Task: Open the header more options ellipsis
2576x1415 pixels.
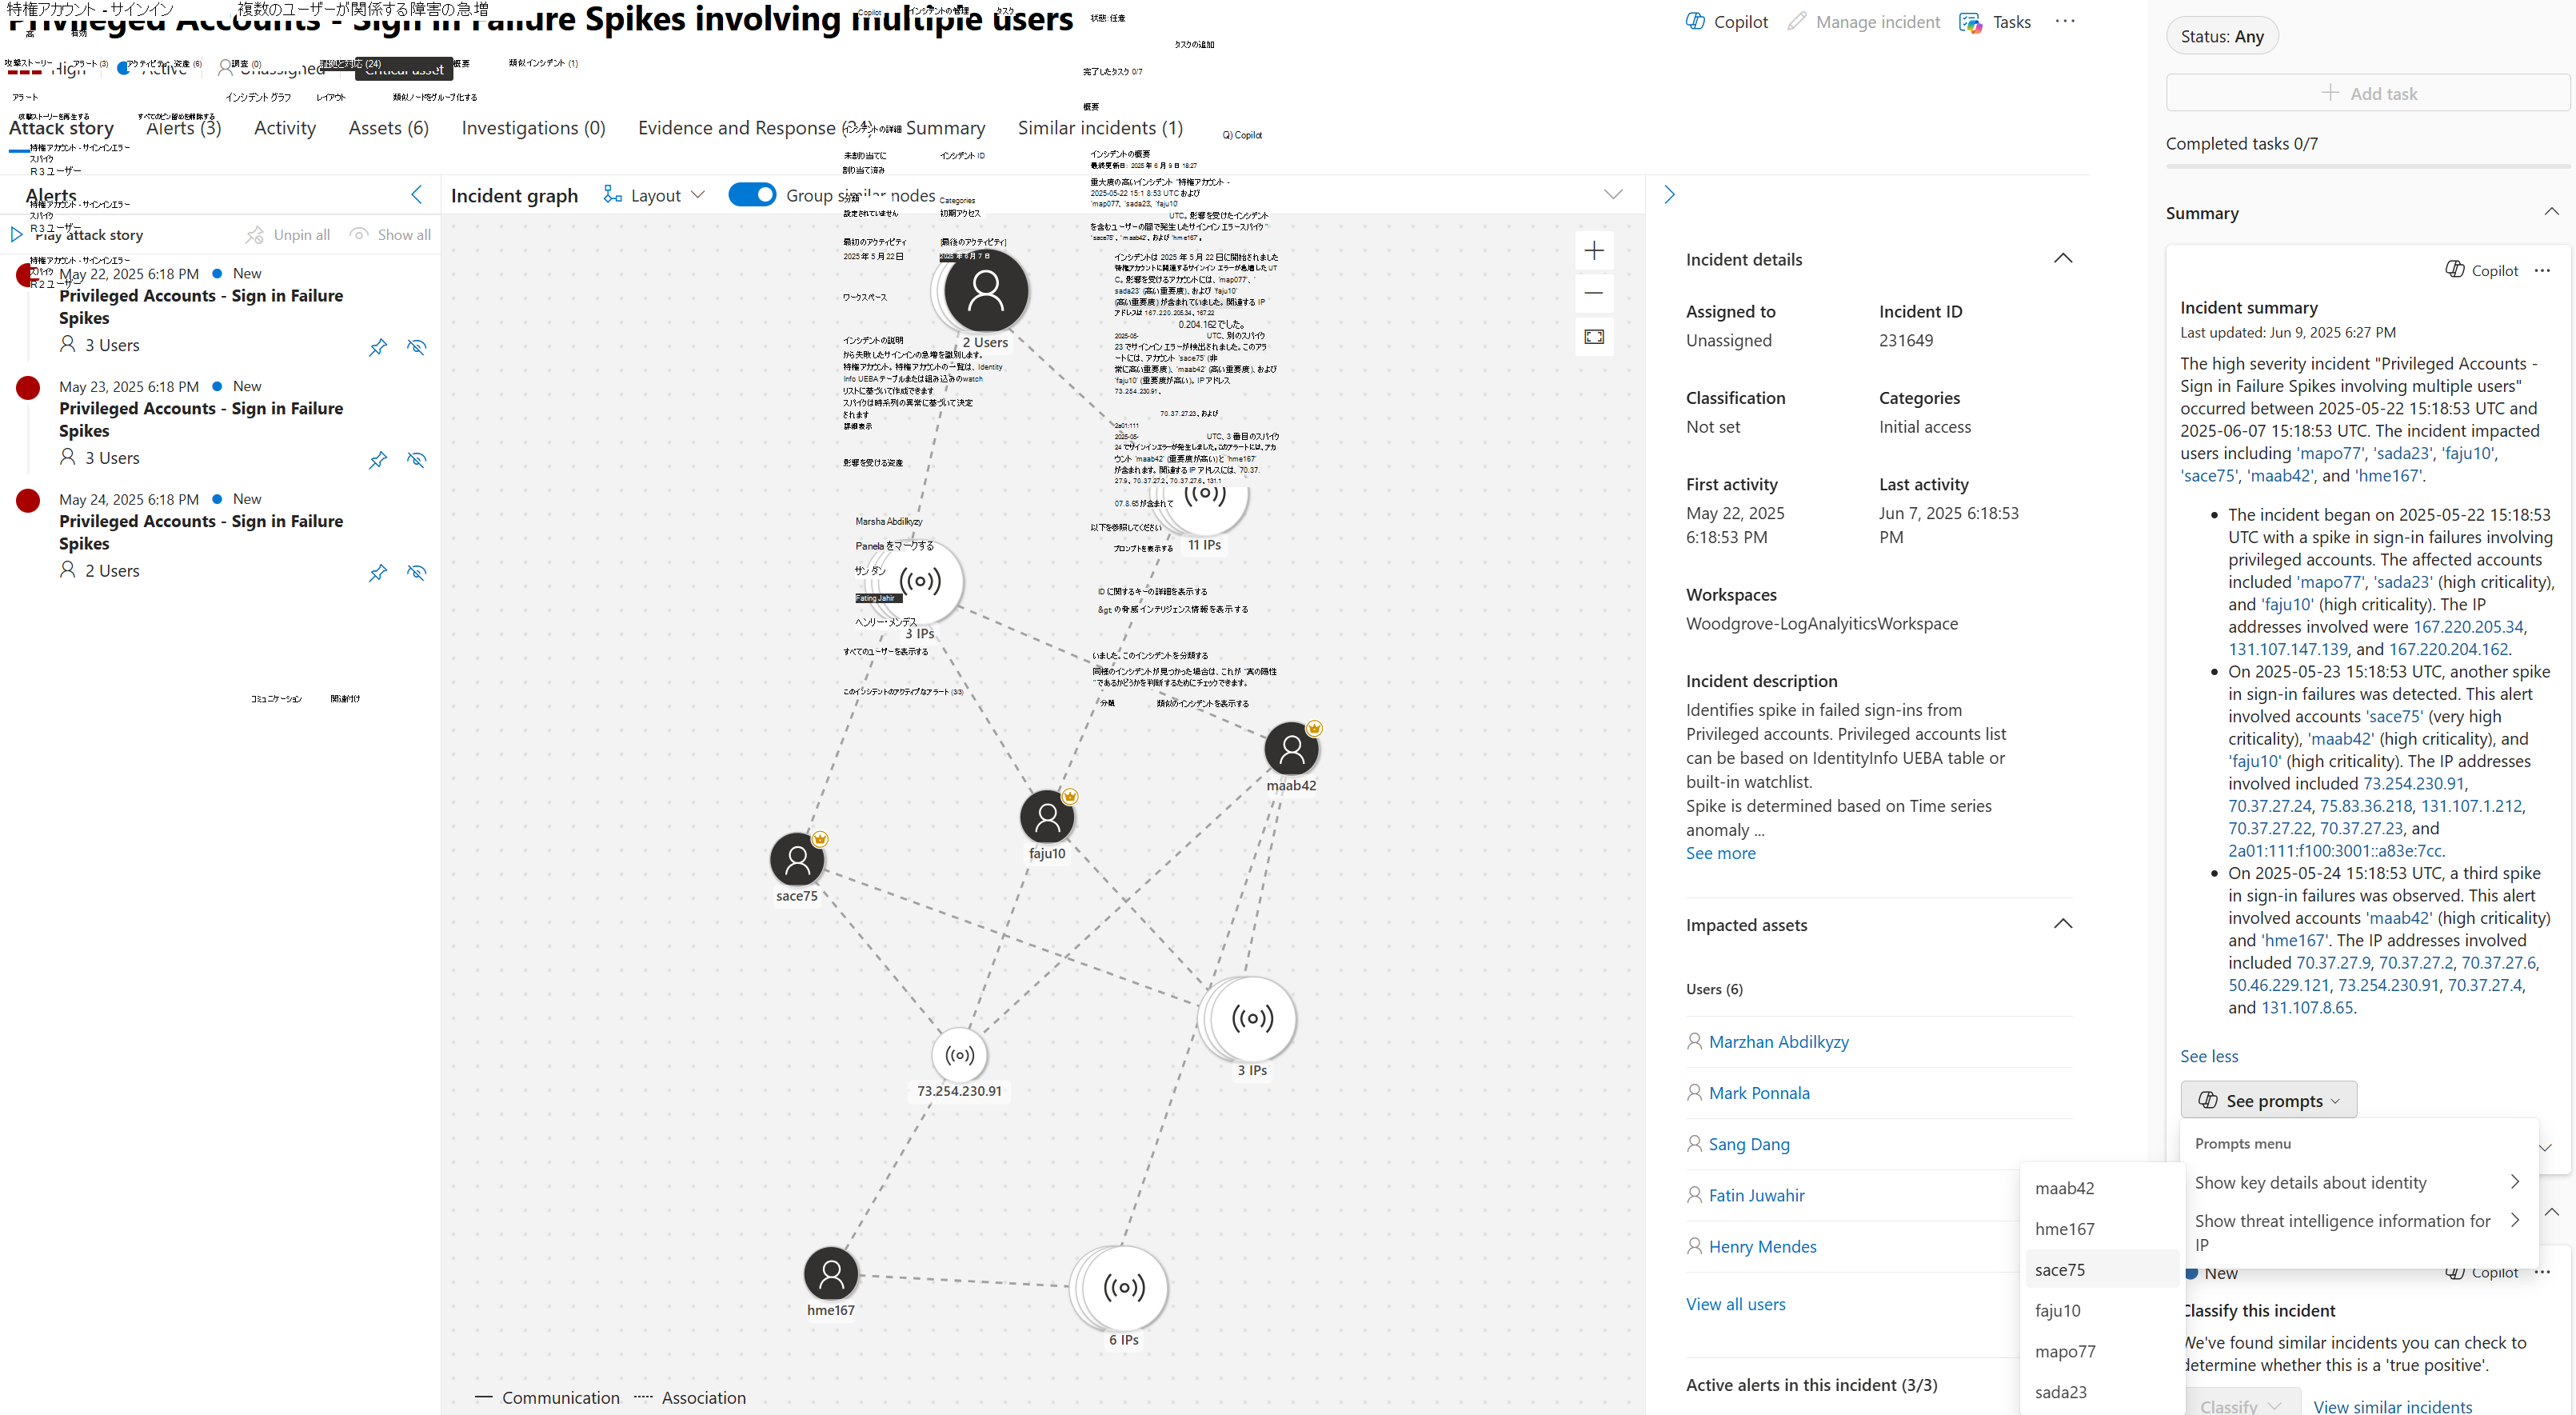Action: click(2065, 21)
